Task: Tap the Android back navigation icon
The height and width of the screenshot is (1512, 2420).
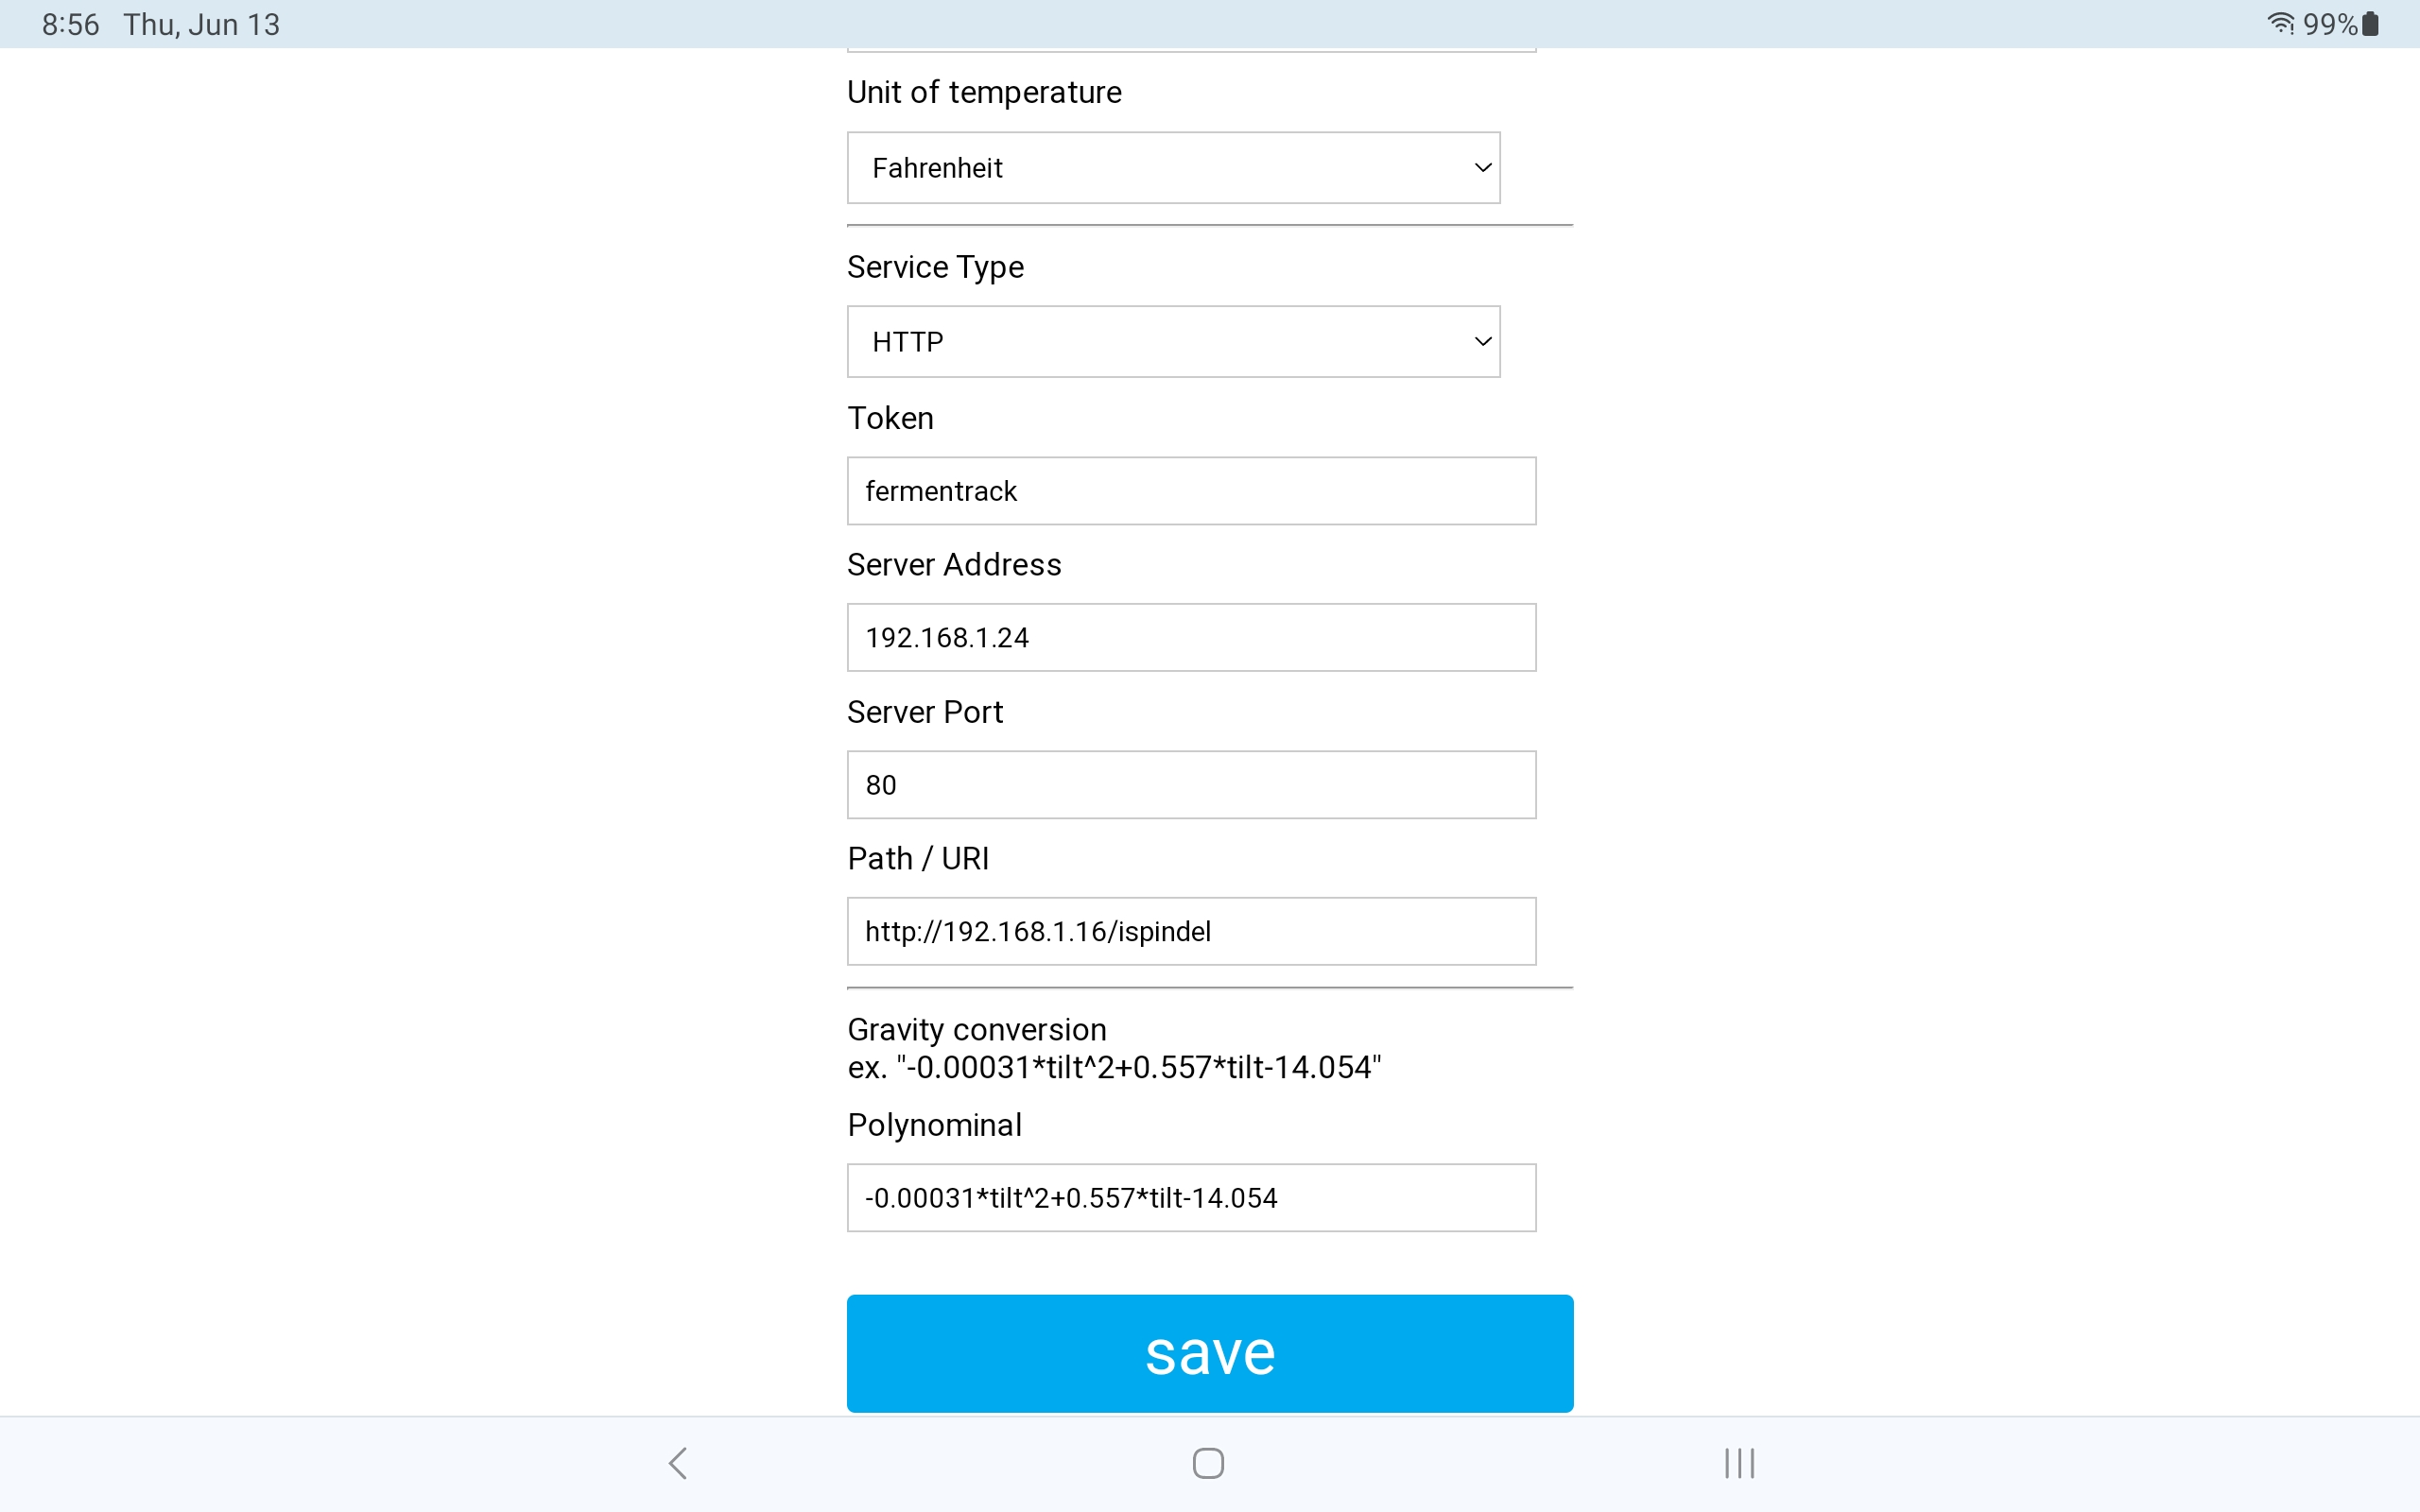Action: (x=678, y=1463)
